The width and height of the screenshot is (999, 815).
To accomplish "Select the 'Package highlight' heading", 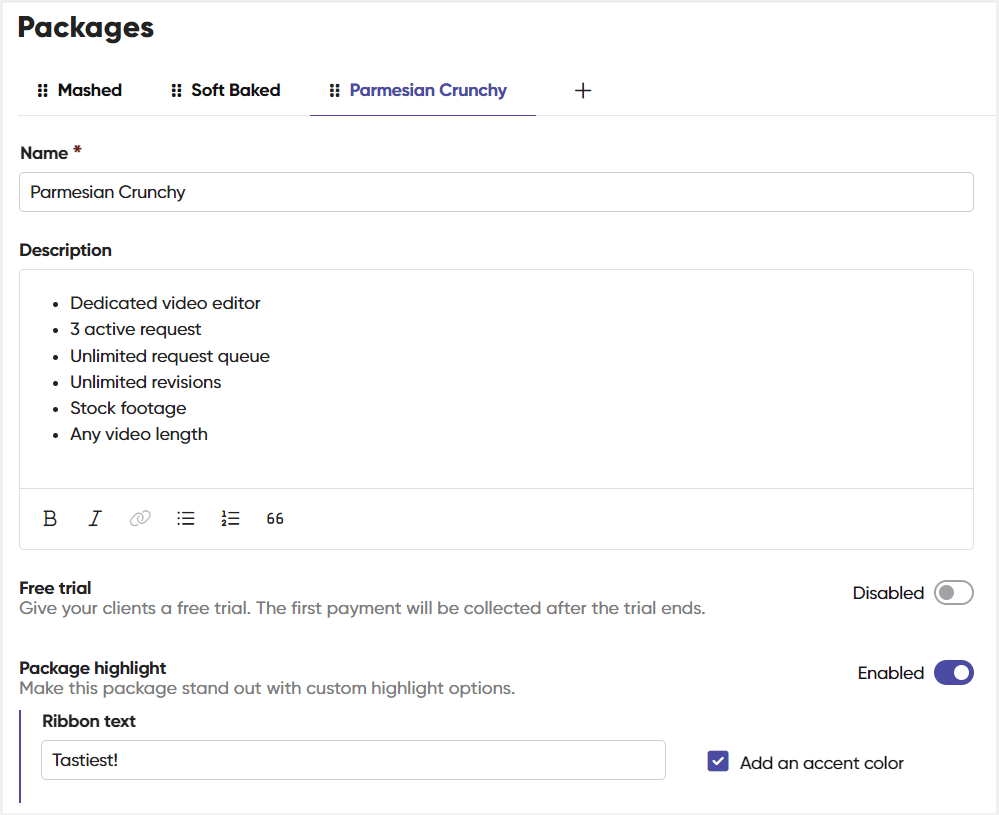I will click(x=92, y=668).
